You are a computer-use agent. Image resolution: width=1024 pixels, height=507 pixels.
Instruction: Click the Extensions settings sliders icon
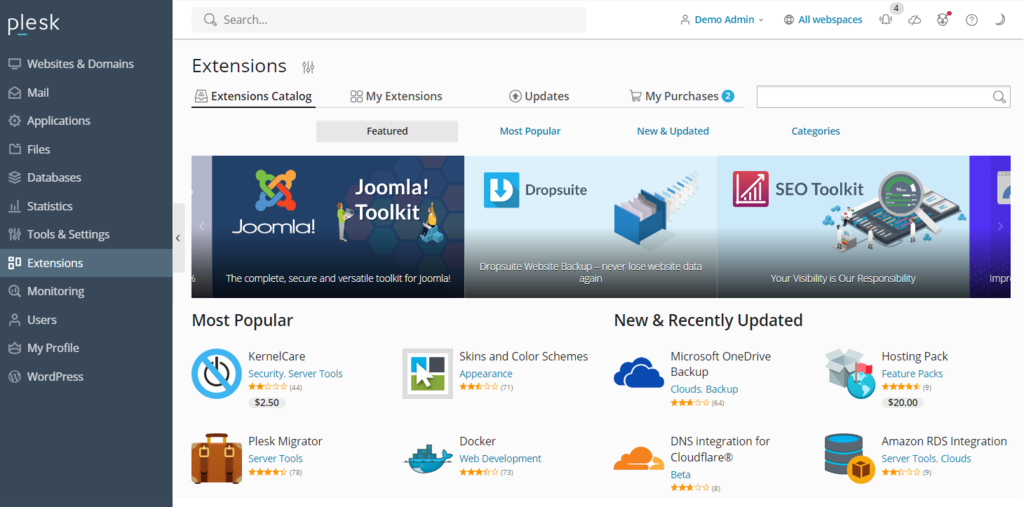[308, 67]
